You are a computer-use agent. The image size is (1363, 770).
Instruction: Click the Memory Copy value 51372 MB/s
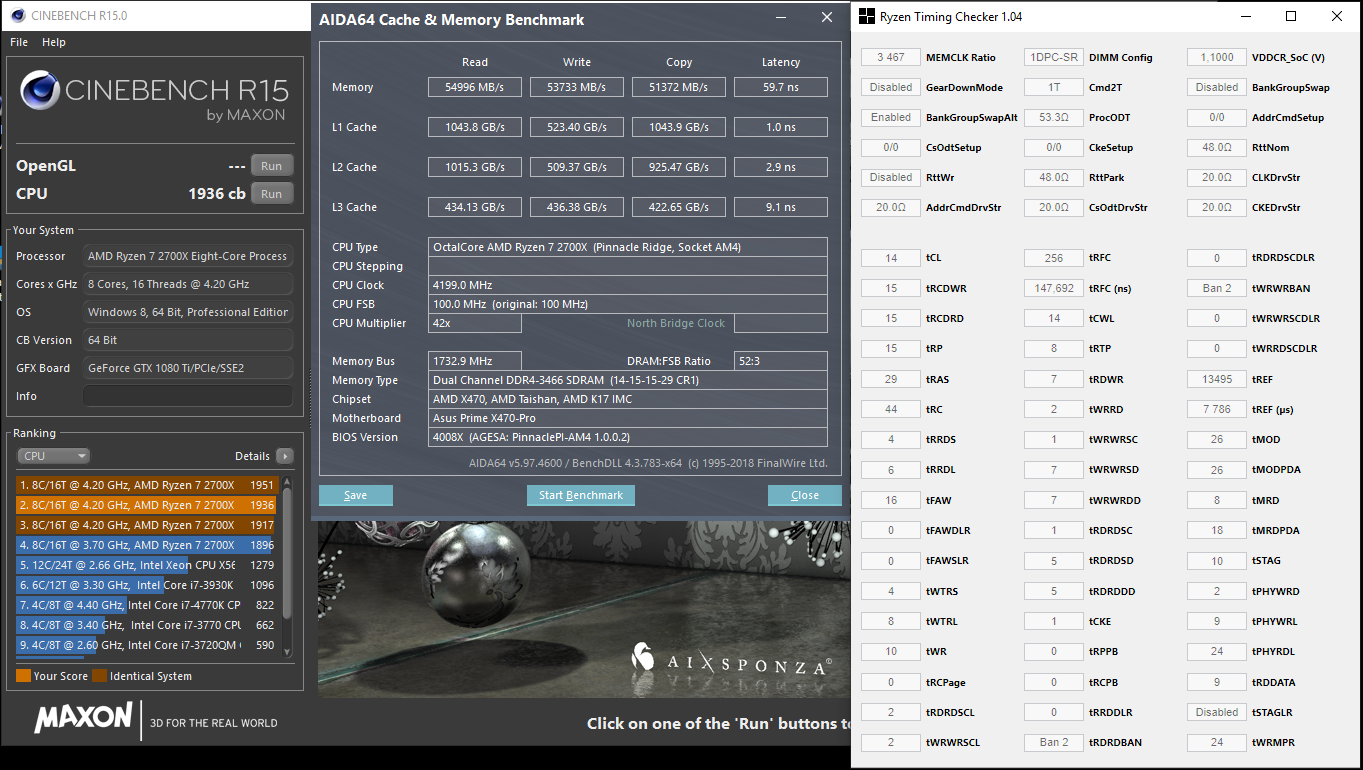[679, 87]
